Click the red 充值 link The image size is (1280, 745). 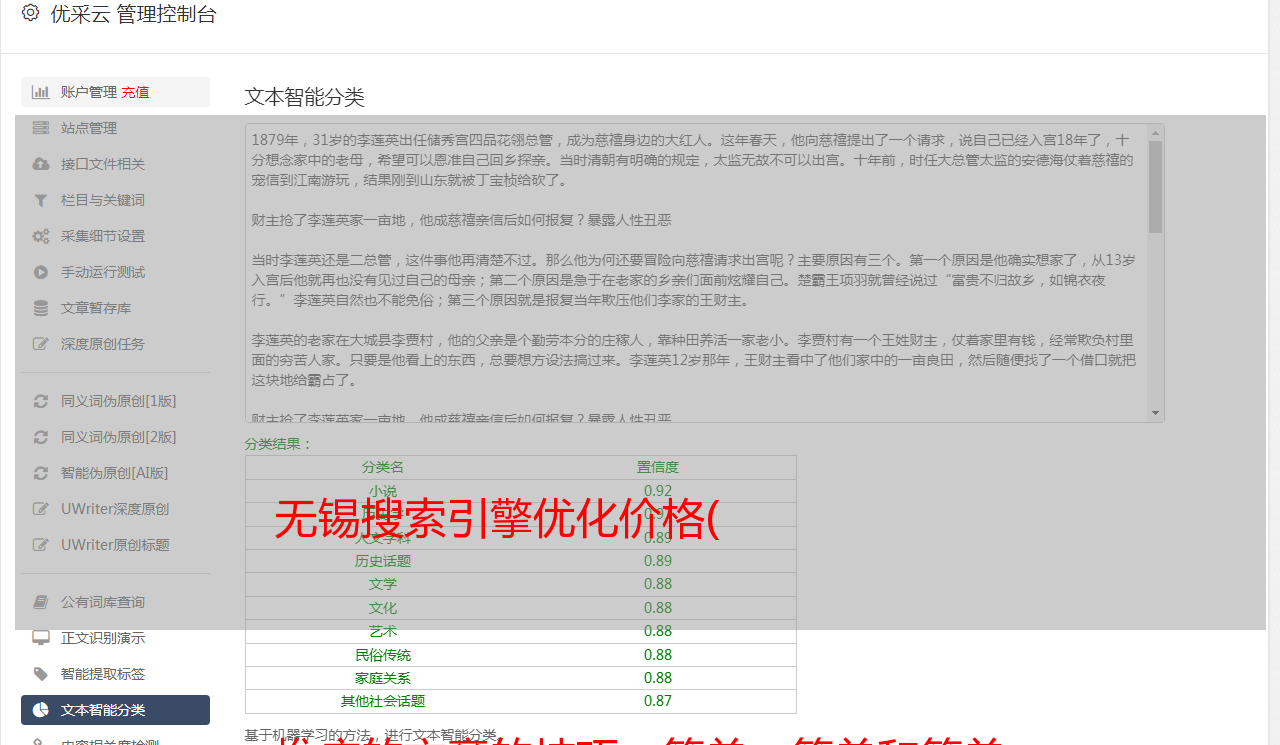coord(135,92)
